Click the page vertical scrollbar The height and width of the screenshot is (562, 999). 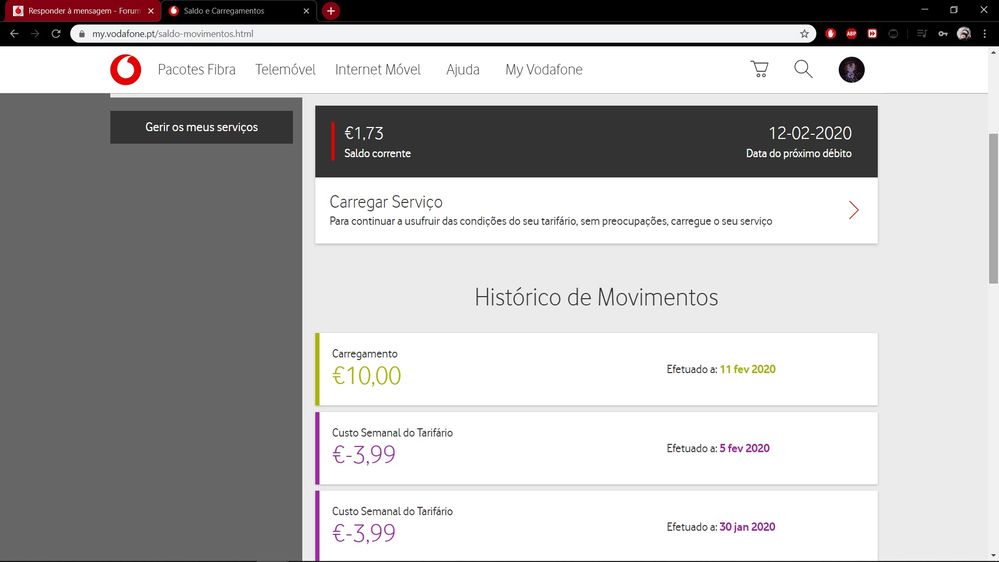pyautogui.click(x=992, y=200)
